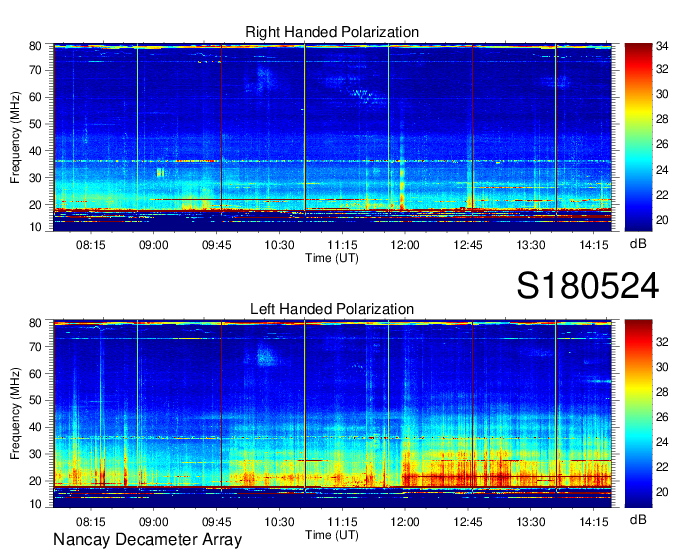Click the Left Handed plot color bar
This screenshot has height=552, width=680.
[x=638, y=414]
